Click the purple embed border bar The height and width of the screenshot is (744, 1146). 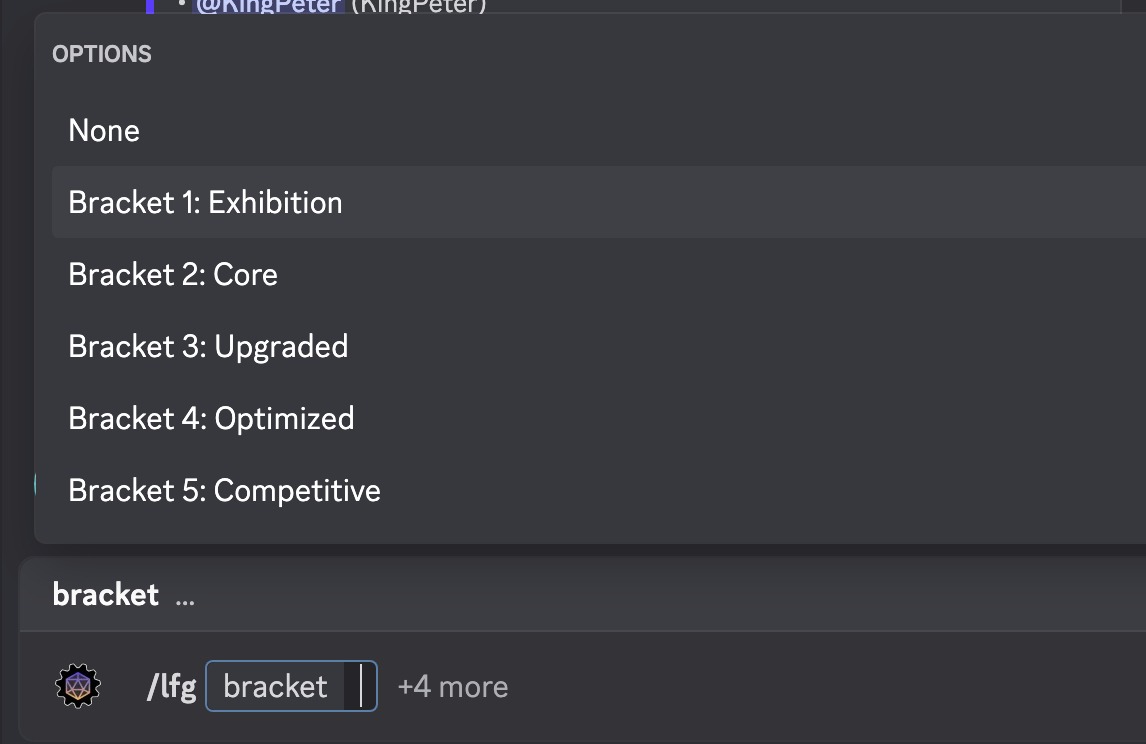click(150, 6)
